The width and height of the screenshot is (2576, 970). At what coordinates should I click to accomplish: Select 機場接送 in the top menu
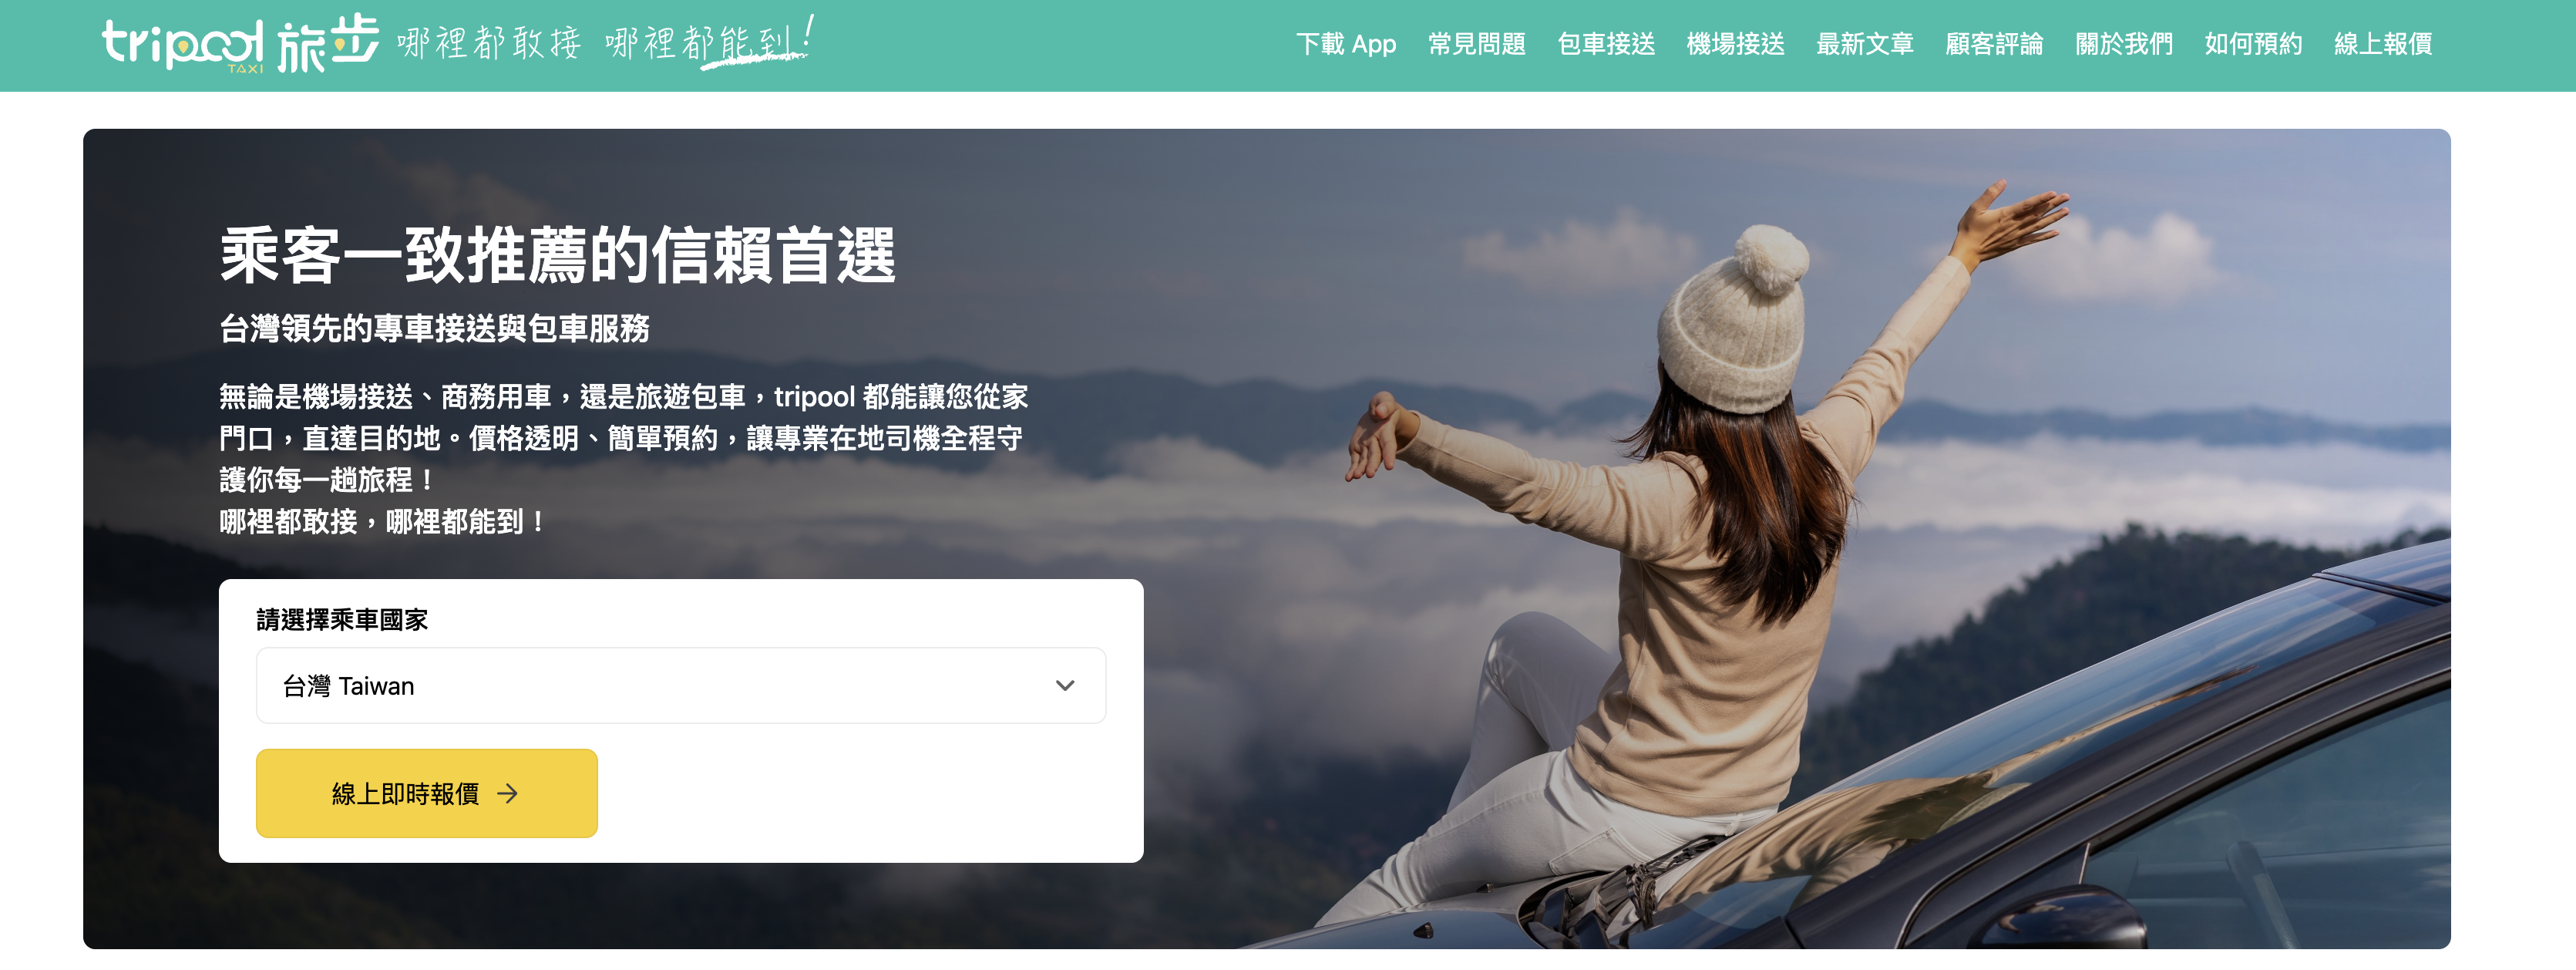(1736, 44)
